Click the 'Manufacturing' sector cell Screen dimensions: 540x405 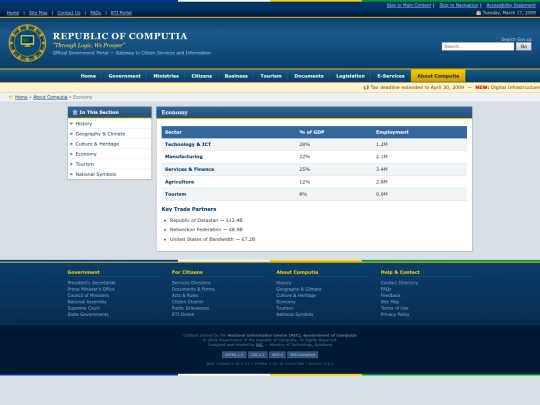coord(184,157)
